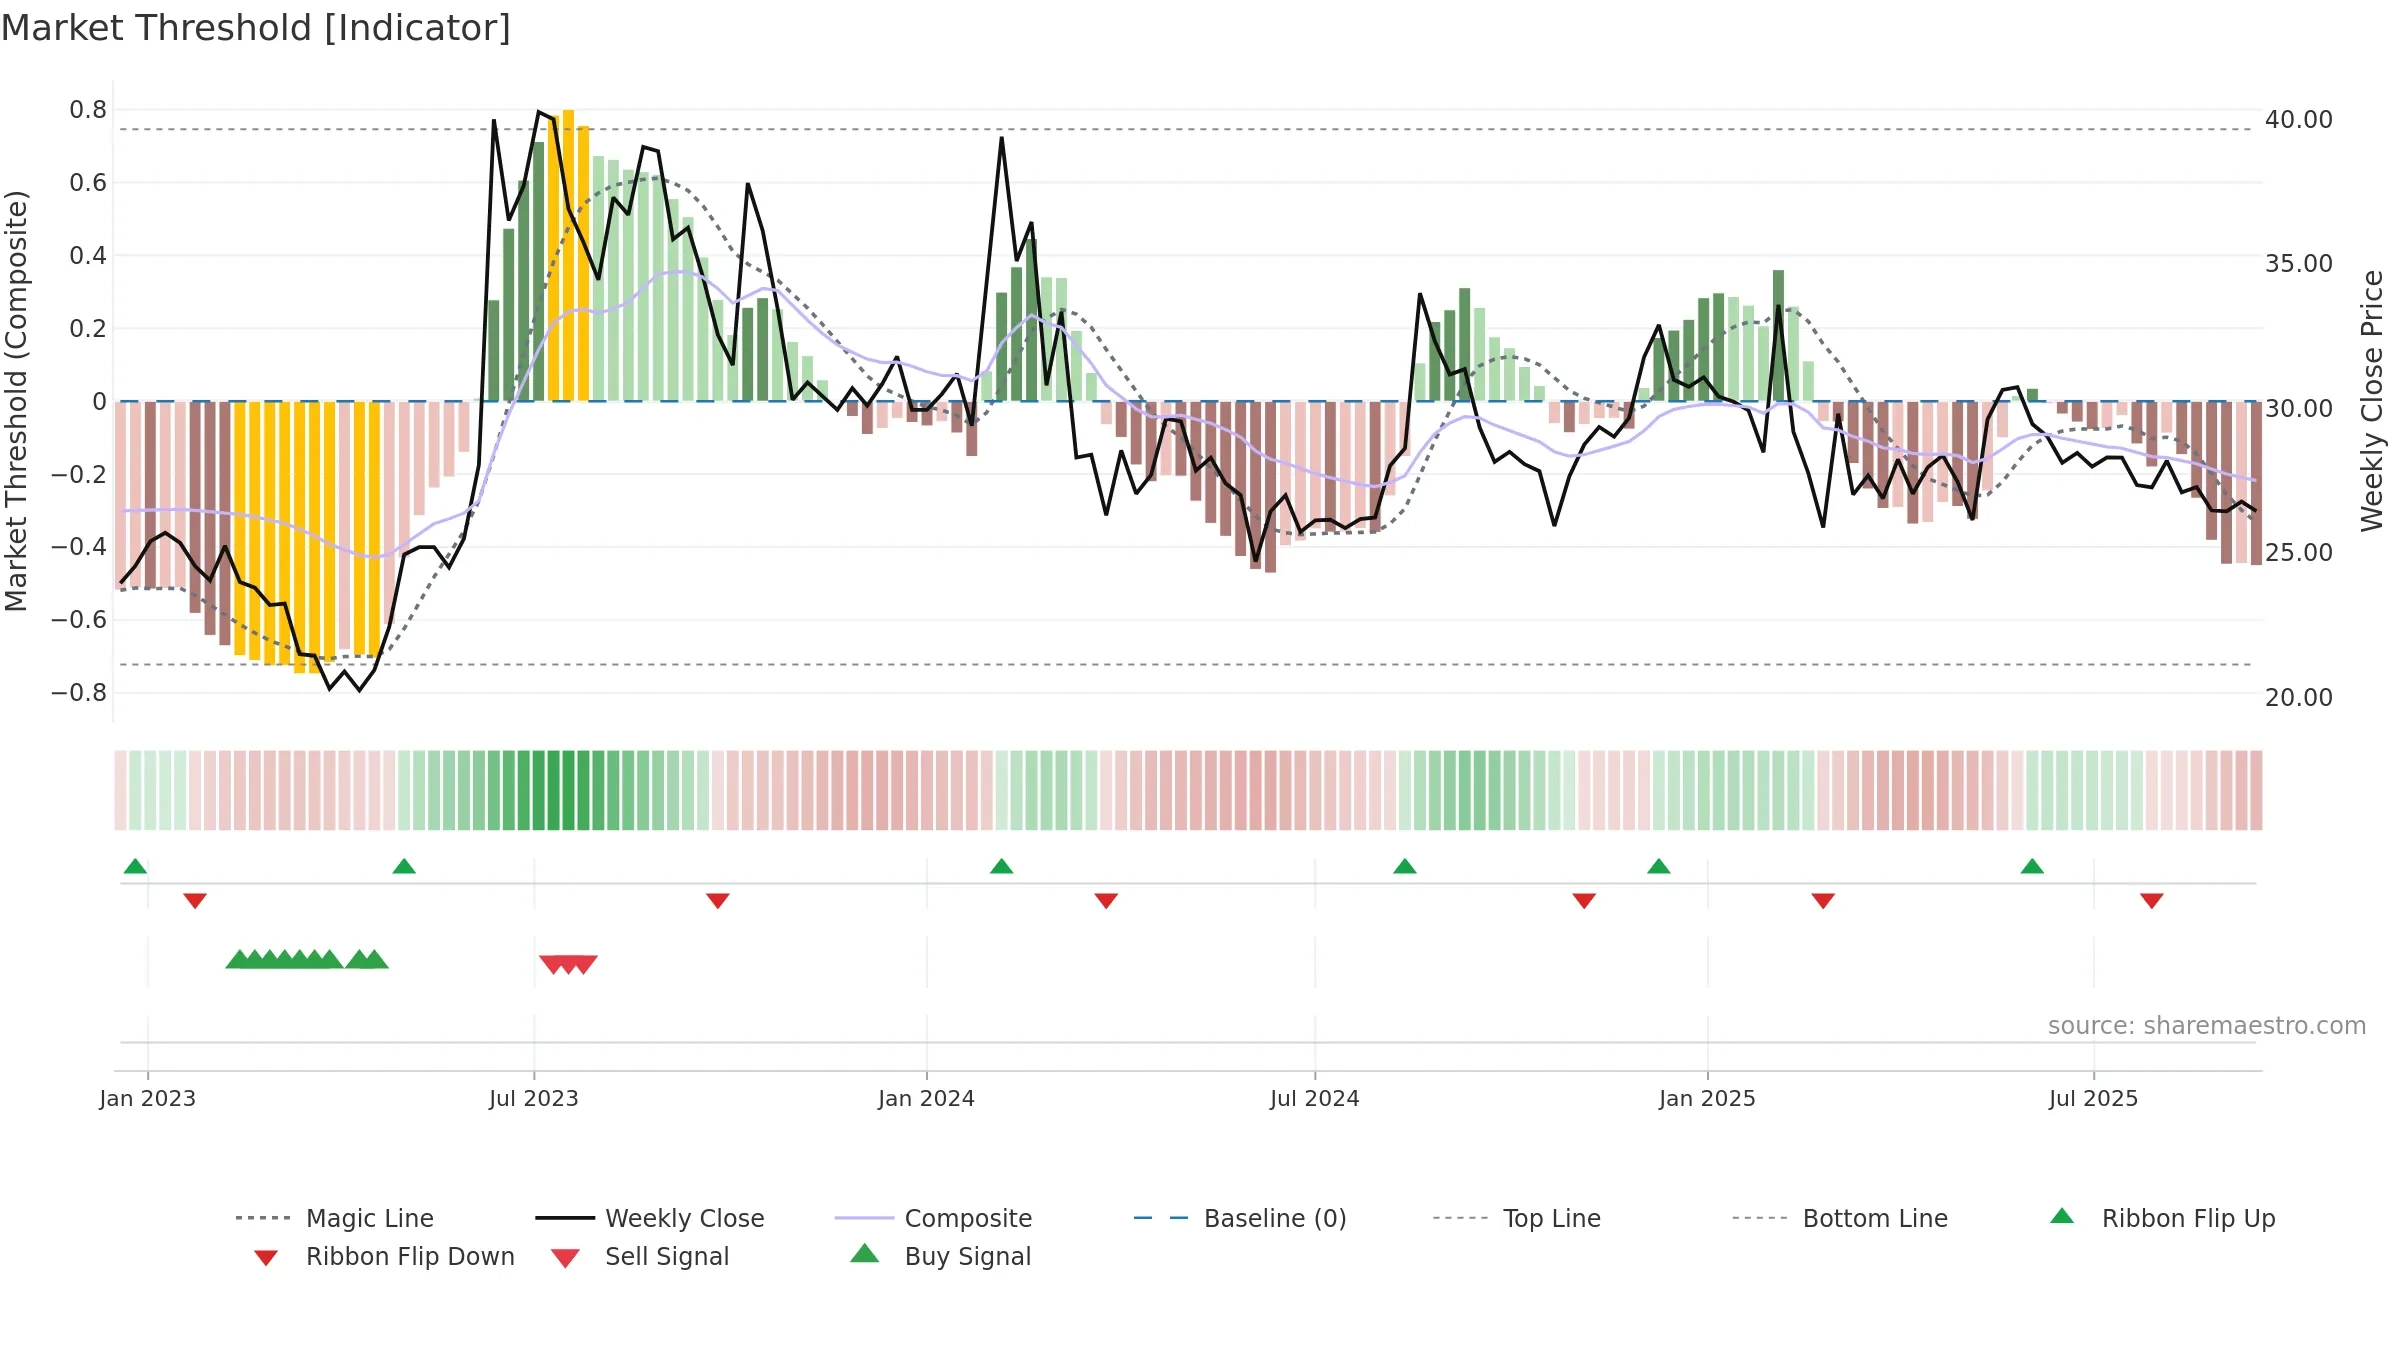Click the ribbon flip down marker in September 2023

point(718,901)
